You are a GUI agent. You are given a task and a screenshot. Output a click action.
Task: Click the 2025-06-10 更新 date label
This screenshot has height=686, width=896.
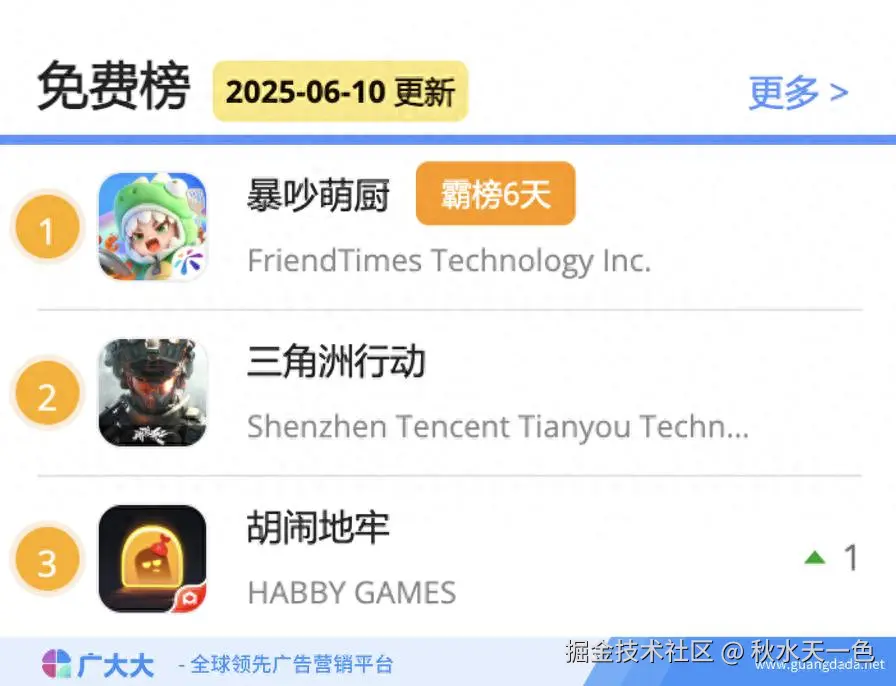pyautogui.click(x=341, y=91)
